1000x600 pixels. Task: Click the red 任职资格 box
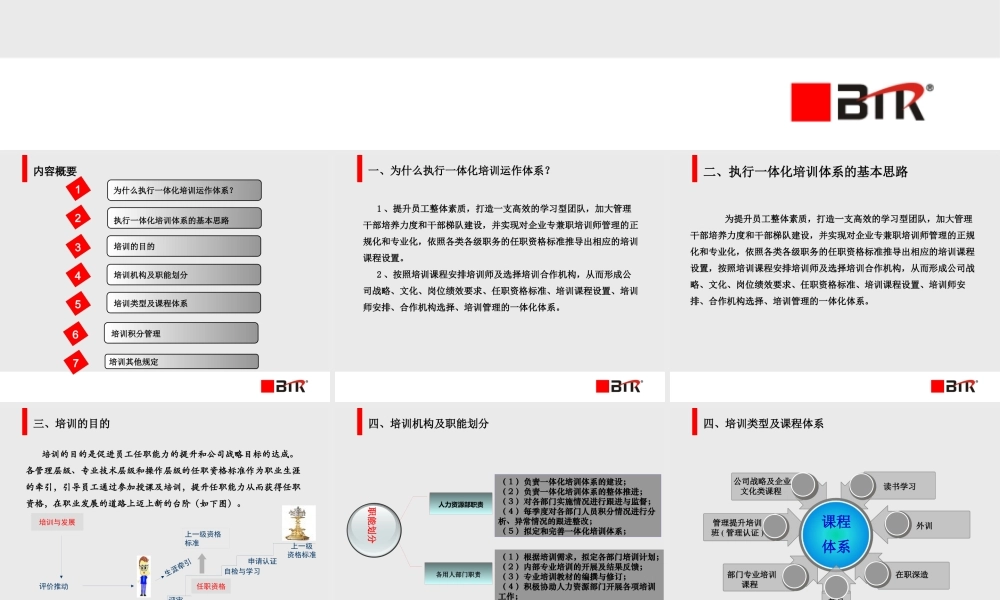click(x=211, y=586)
